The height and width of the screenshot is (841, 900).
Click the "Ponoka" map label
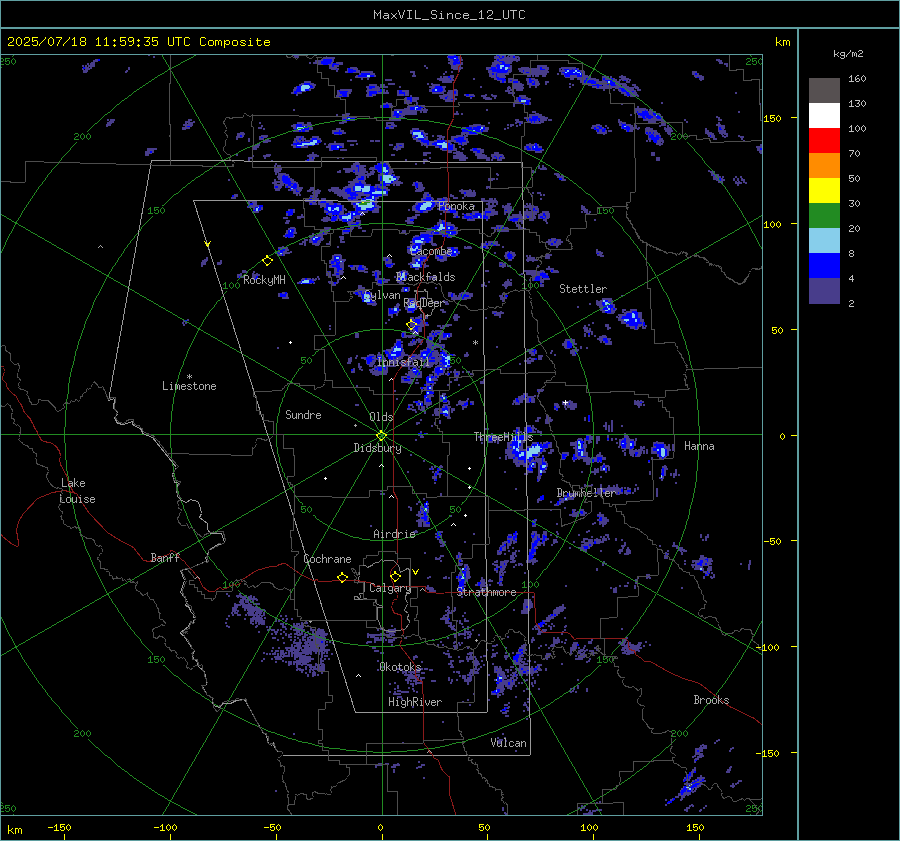tap(456, 206)
